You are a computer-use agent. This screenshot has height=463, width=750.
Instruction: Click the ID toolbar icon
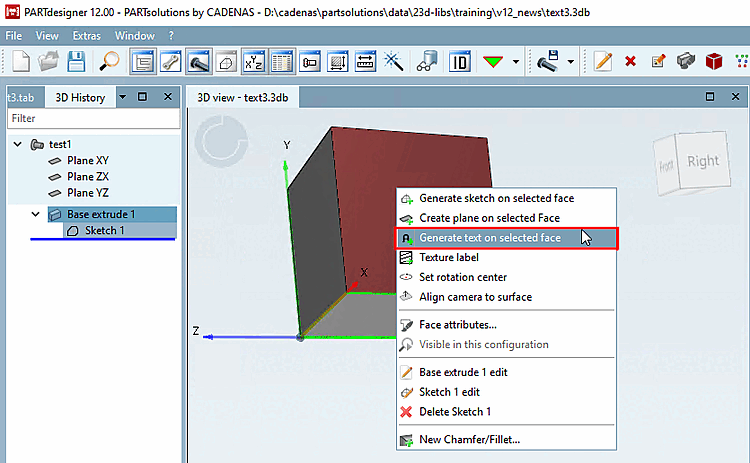coord(460,62)
